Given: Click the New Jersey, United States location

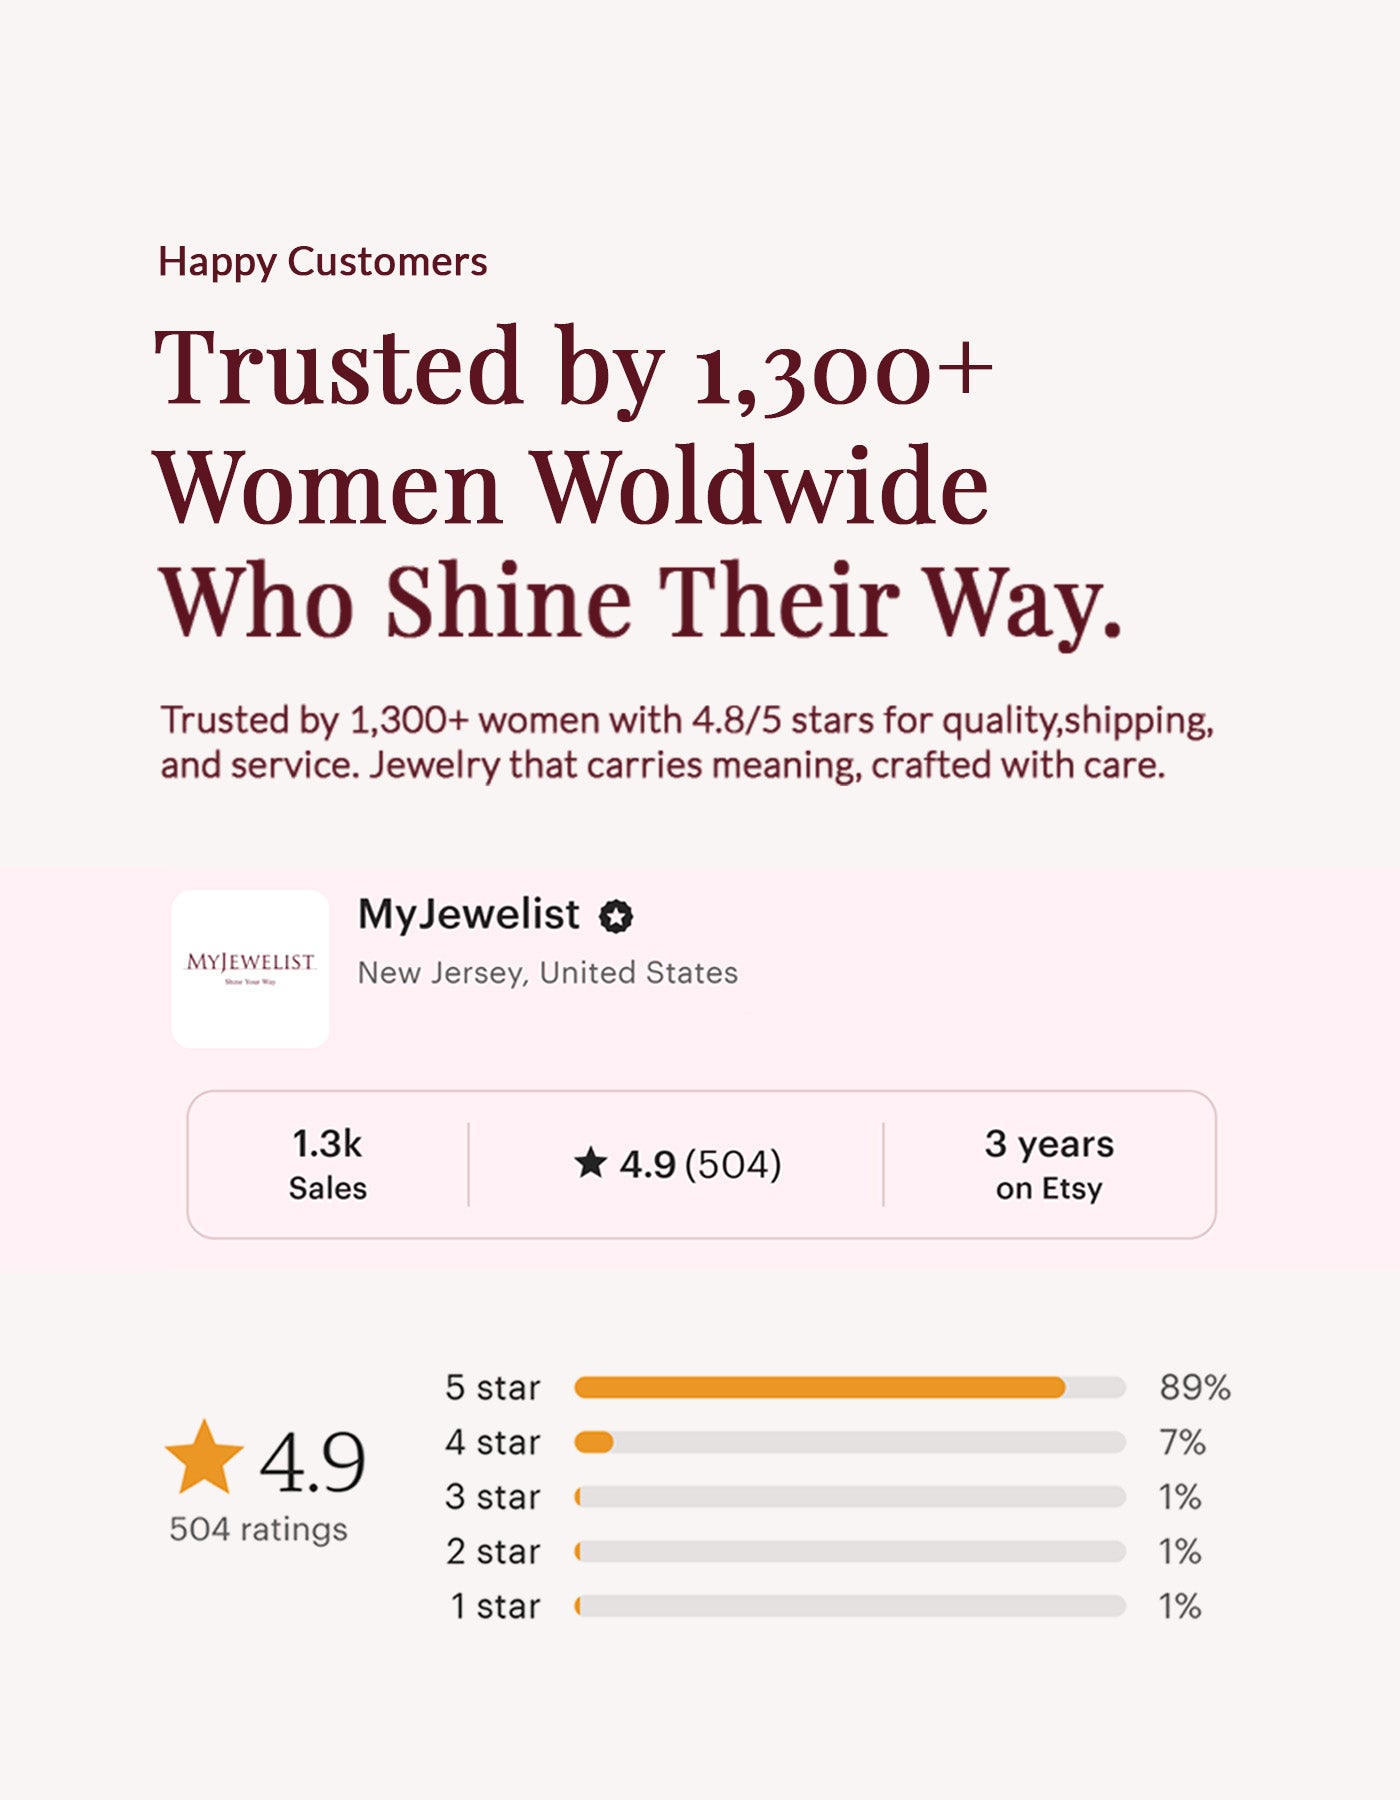Looking at the screenshot, I should click(x=548, y=973).
